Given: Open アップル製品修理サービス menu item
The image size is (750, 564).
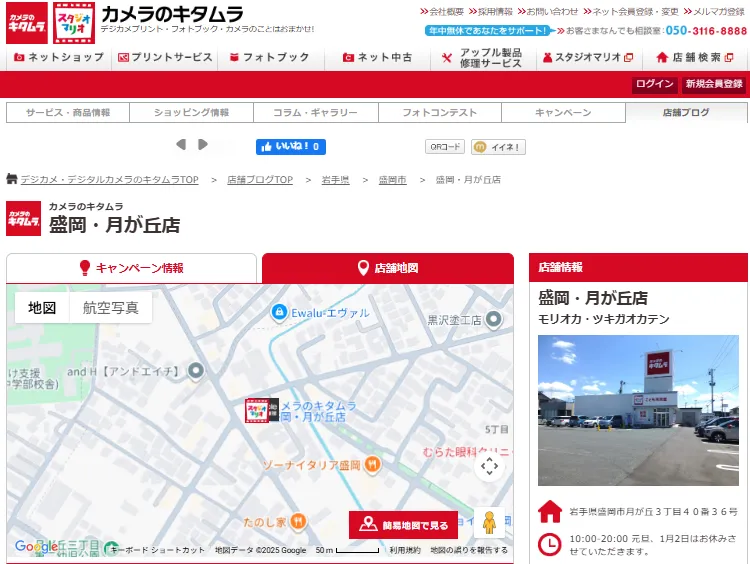Looking at the screenshot, I should (x=483, y=57).
